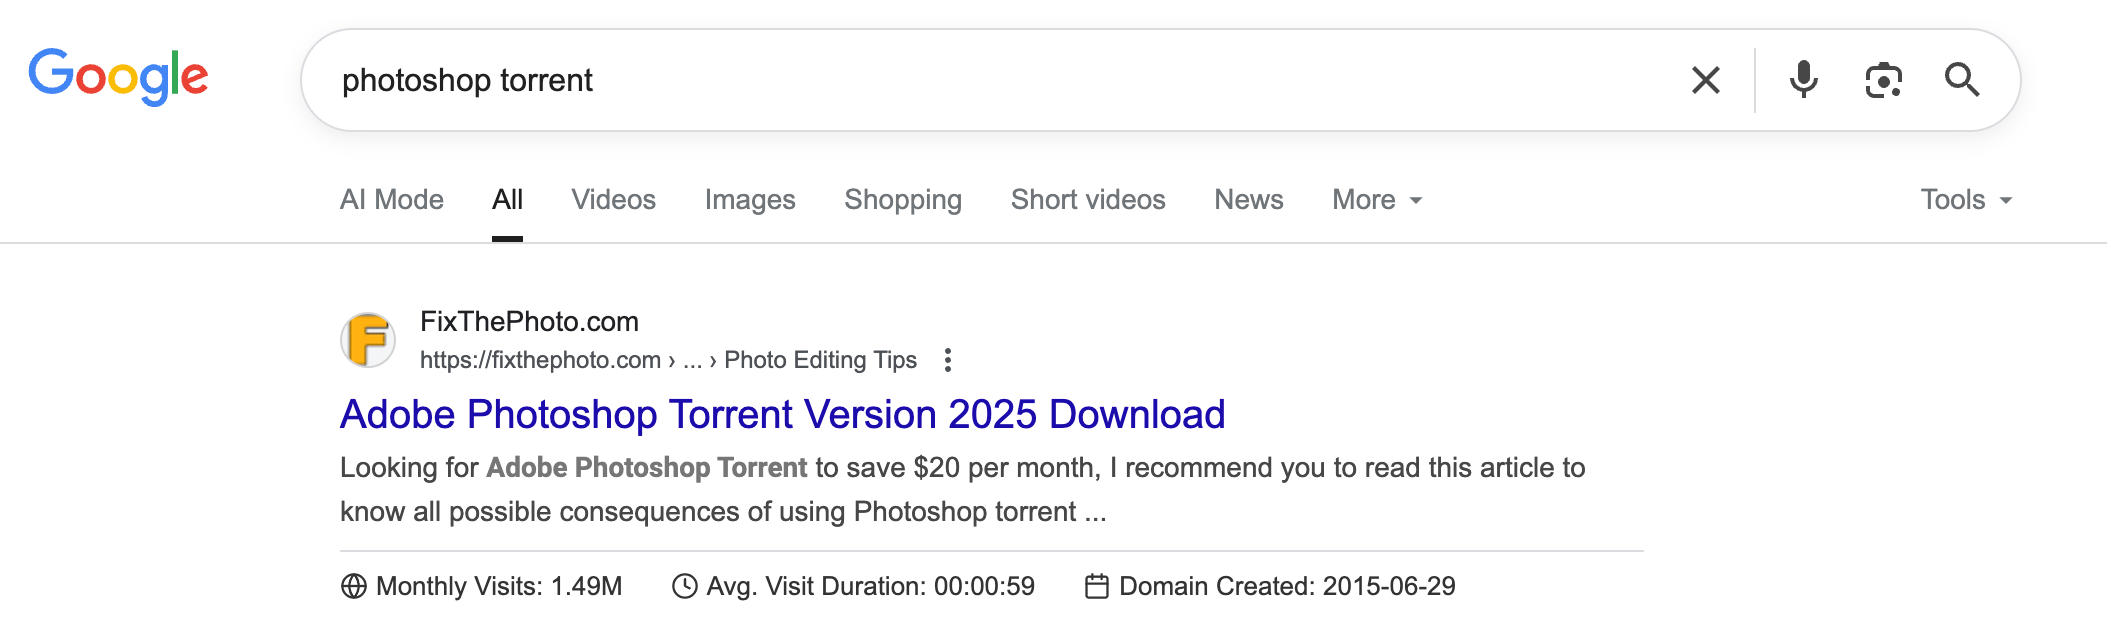This screenshot has height=644, width=2108.
Task: Click the globe icon next to Monthly Visits
Action: tap(354, 586)
